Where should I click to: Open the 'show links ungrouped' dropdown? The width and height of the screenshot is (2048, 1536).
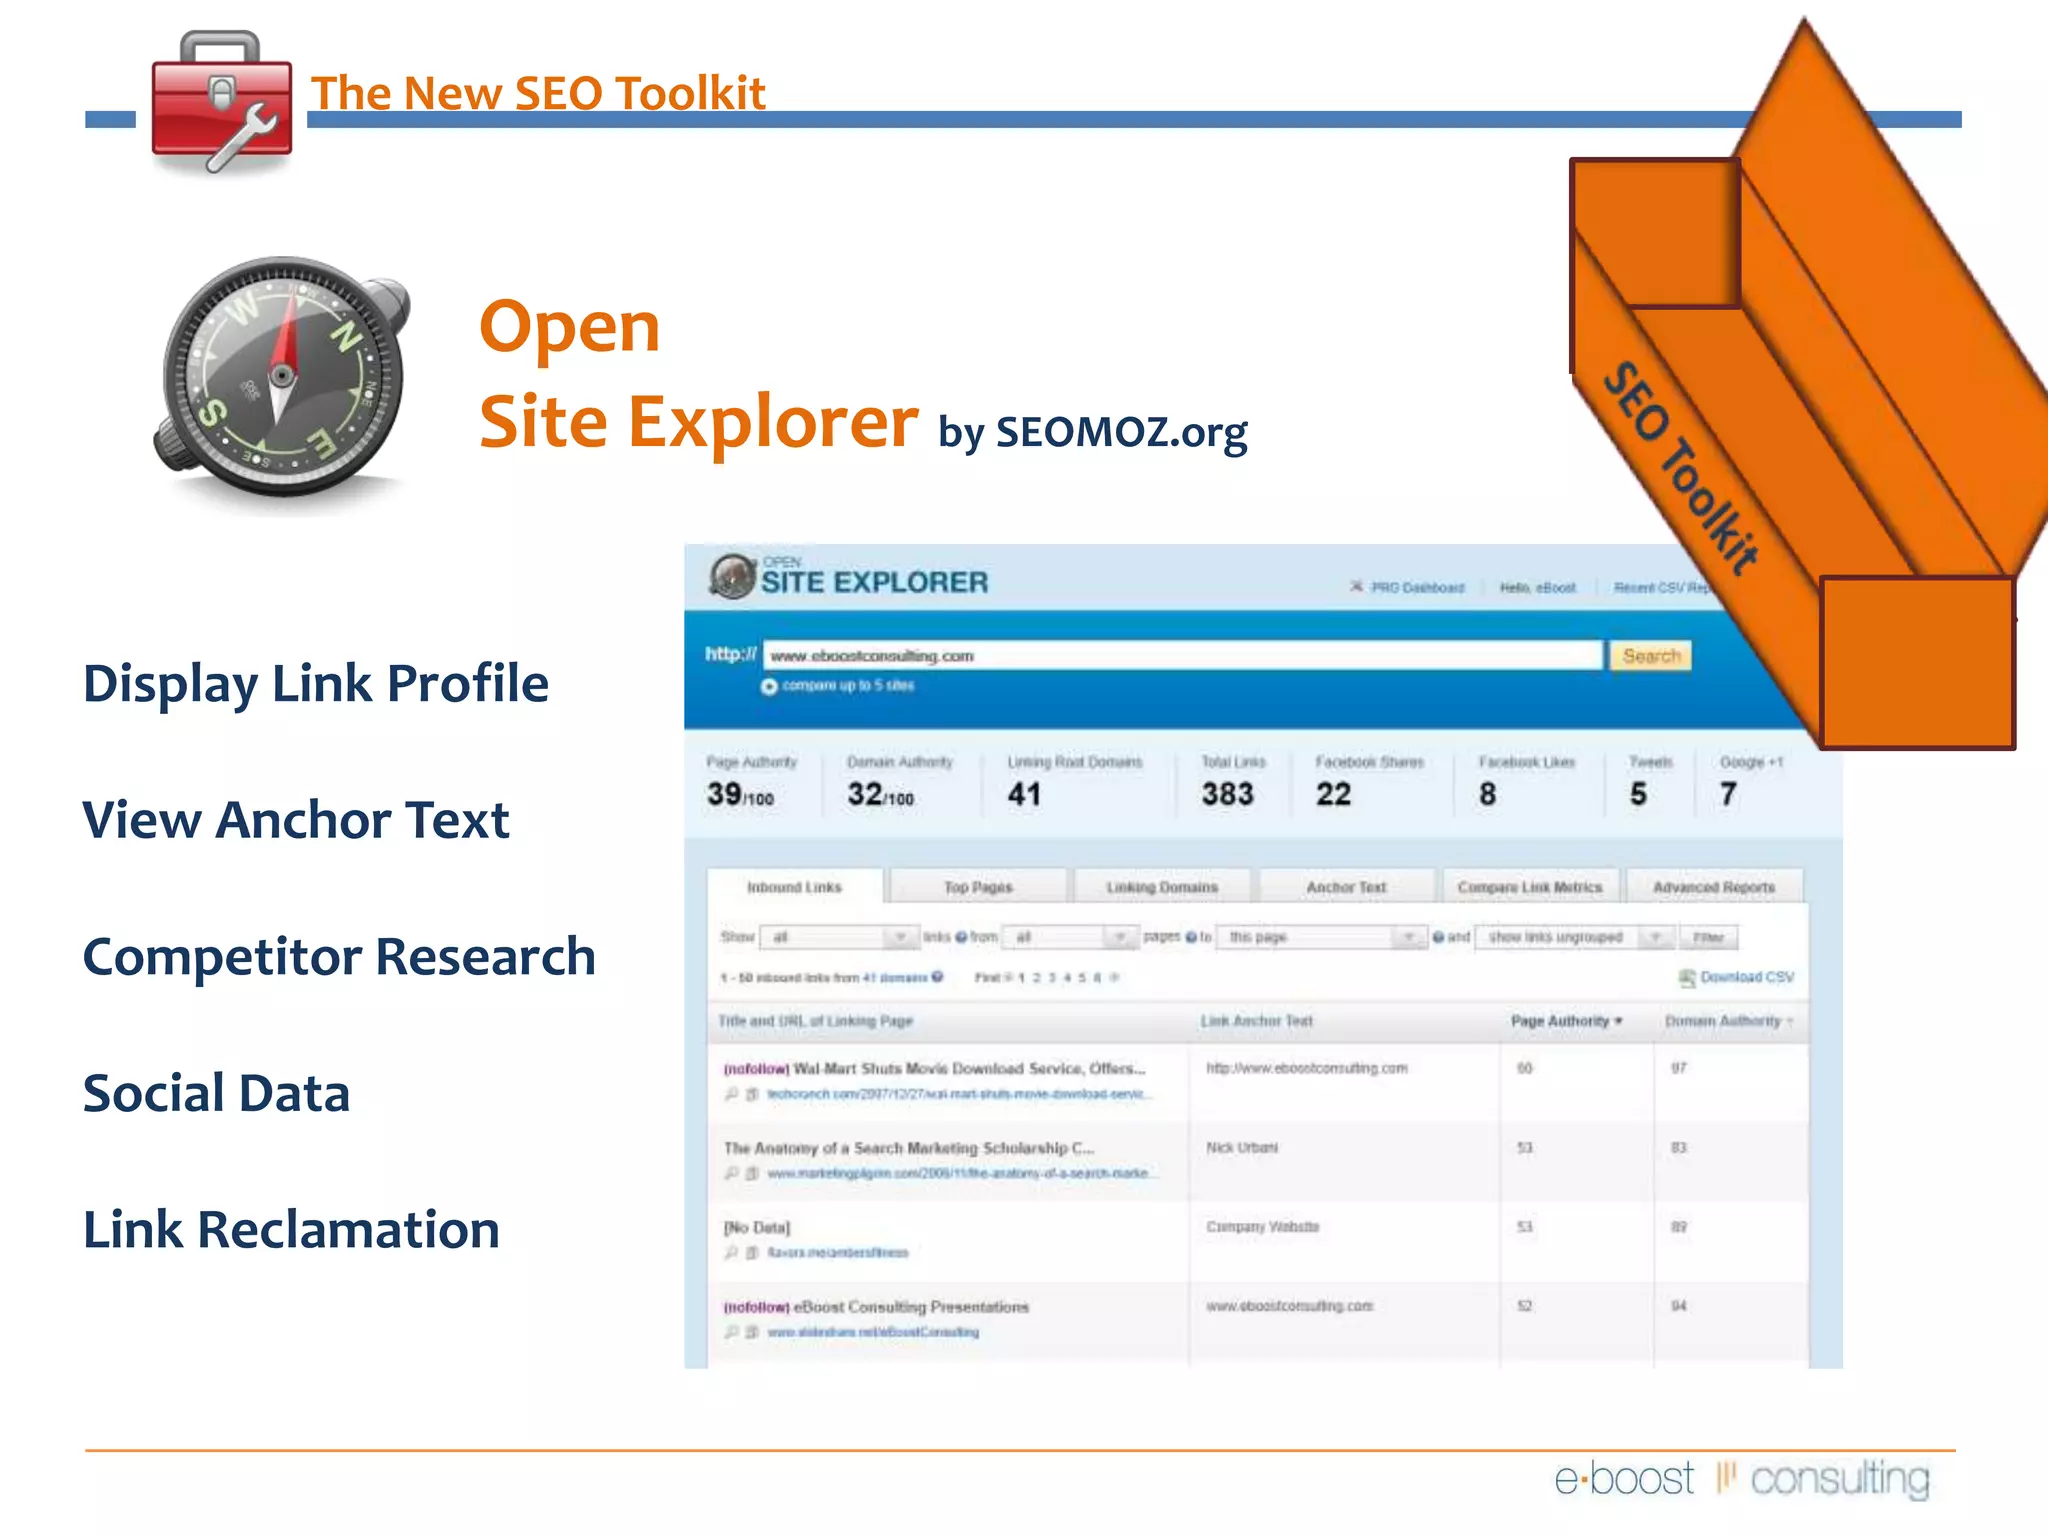1575,937
